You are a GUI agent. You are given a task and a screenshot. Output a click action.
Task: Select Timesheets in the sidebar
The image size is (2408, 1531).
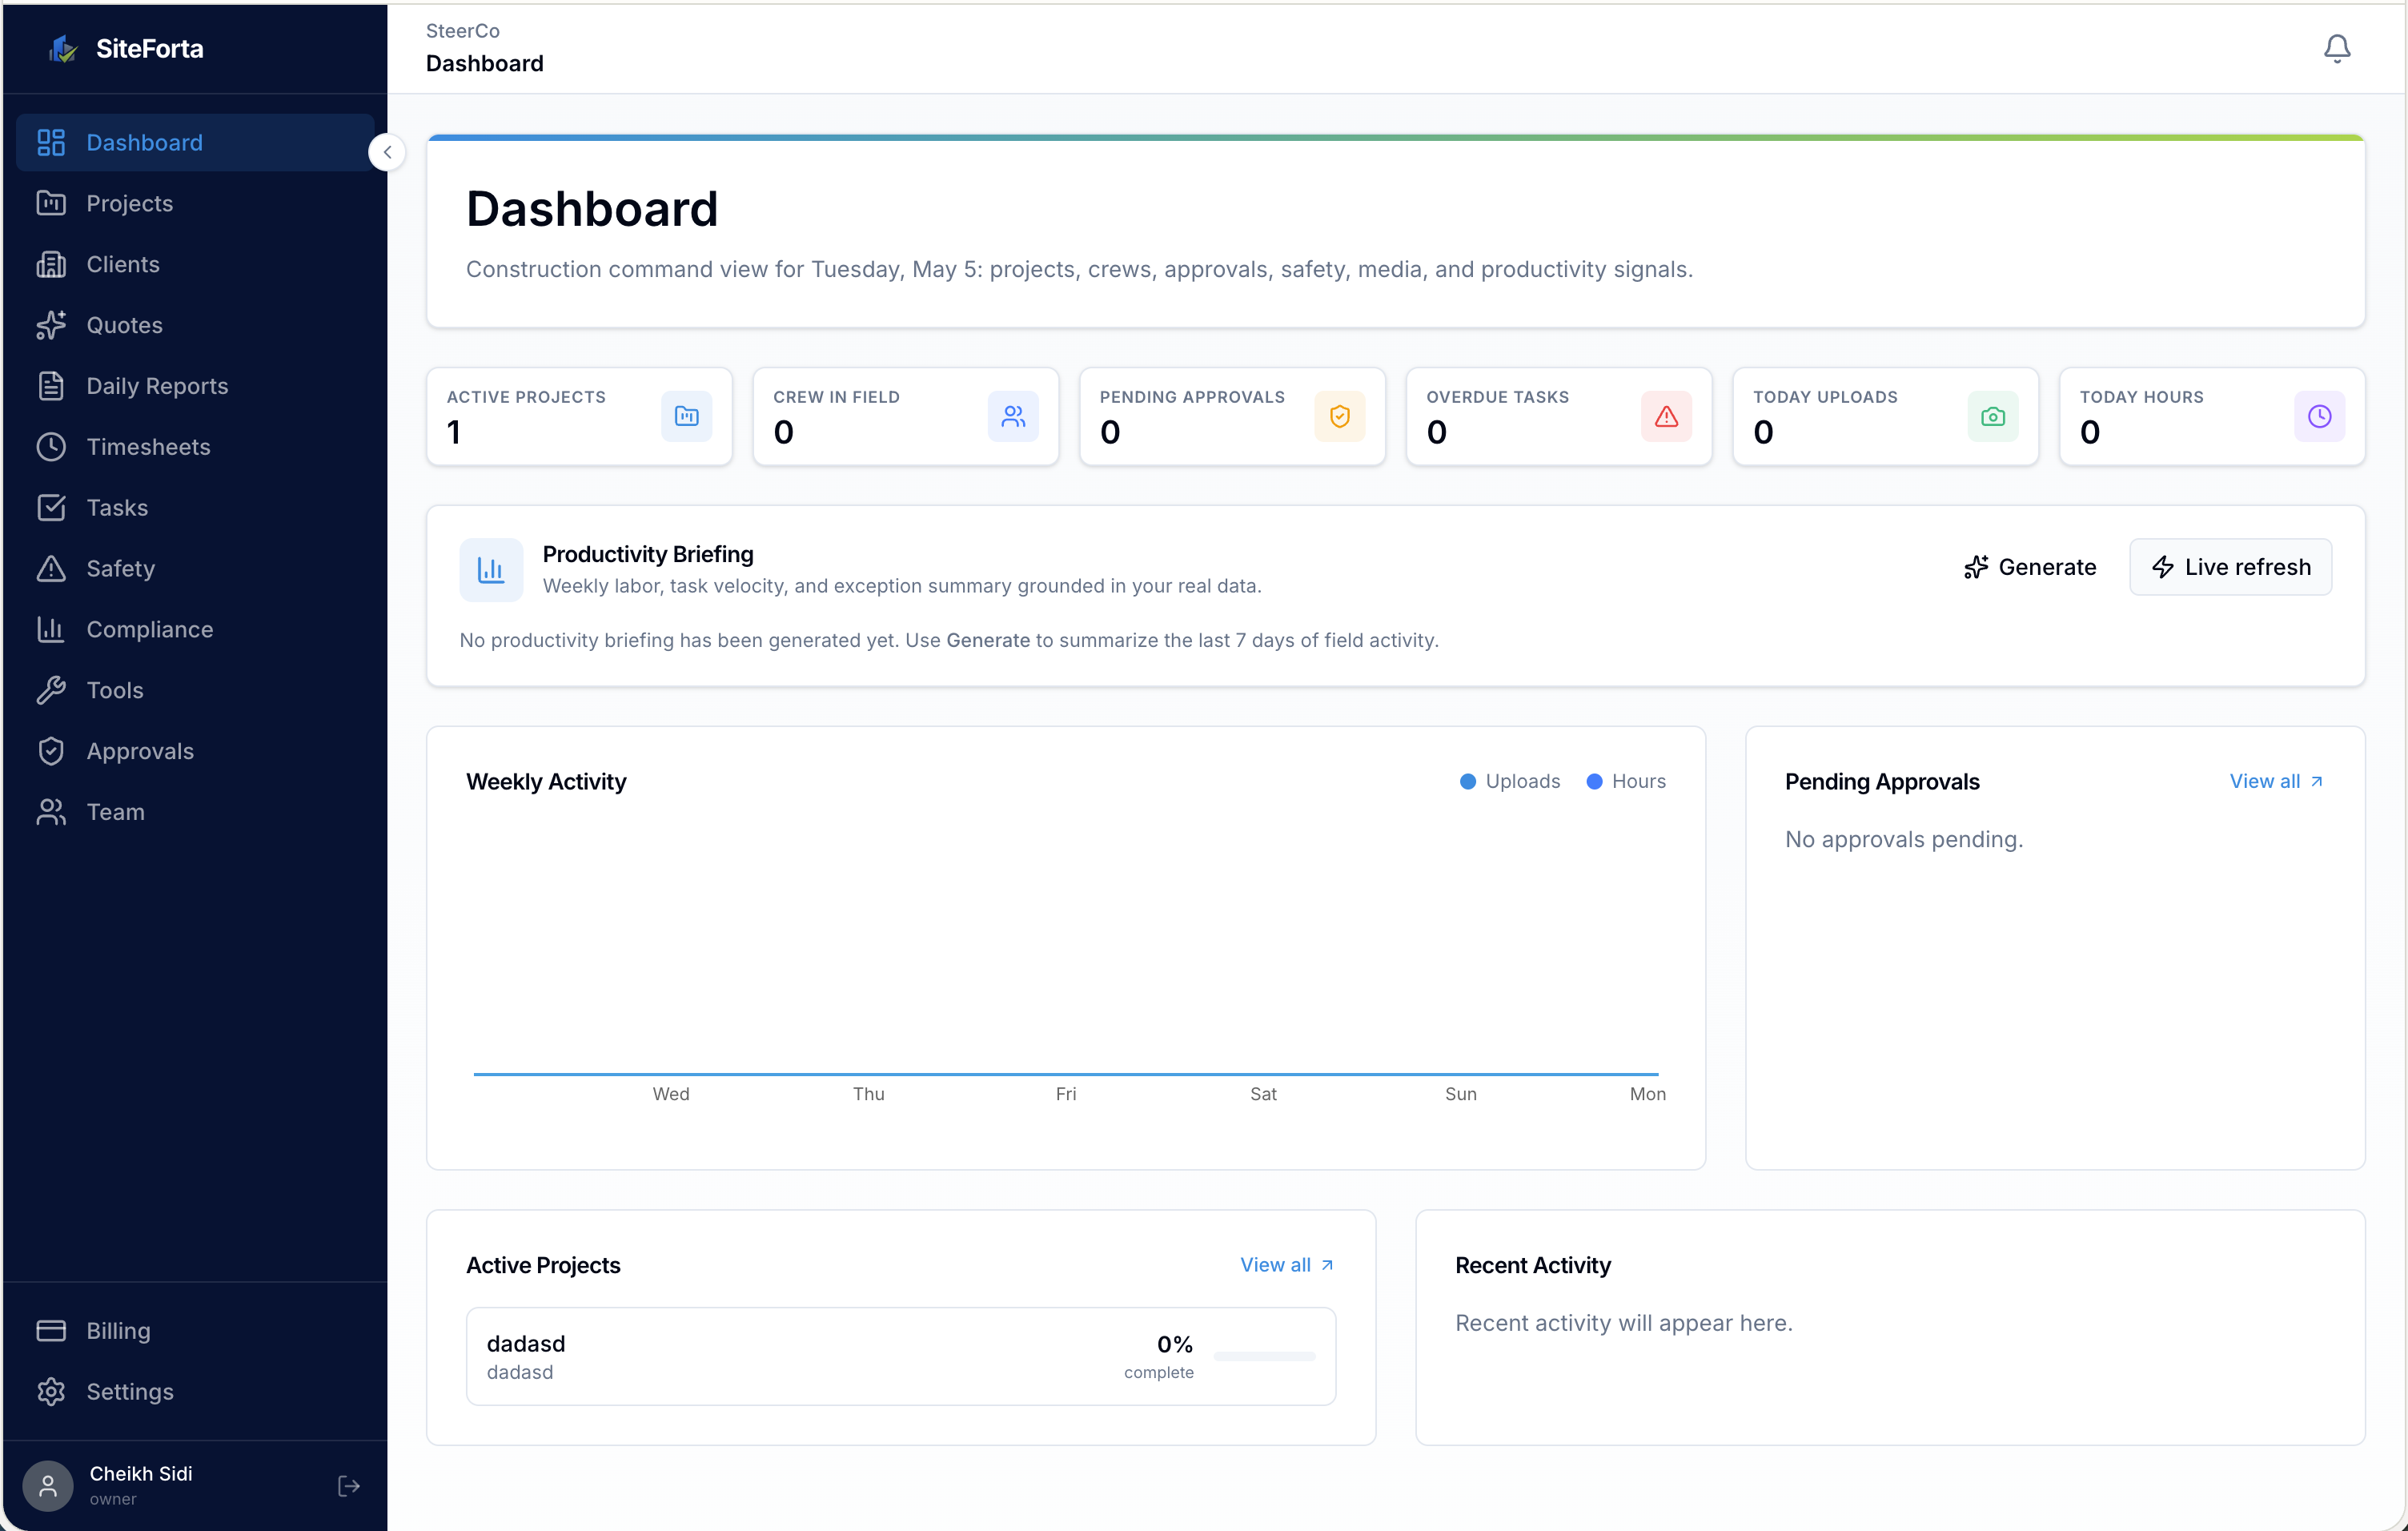pos(195,446)
